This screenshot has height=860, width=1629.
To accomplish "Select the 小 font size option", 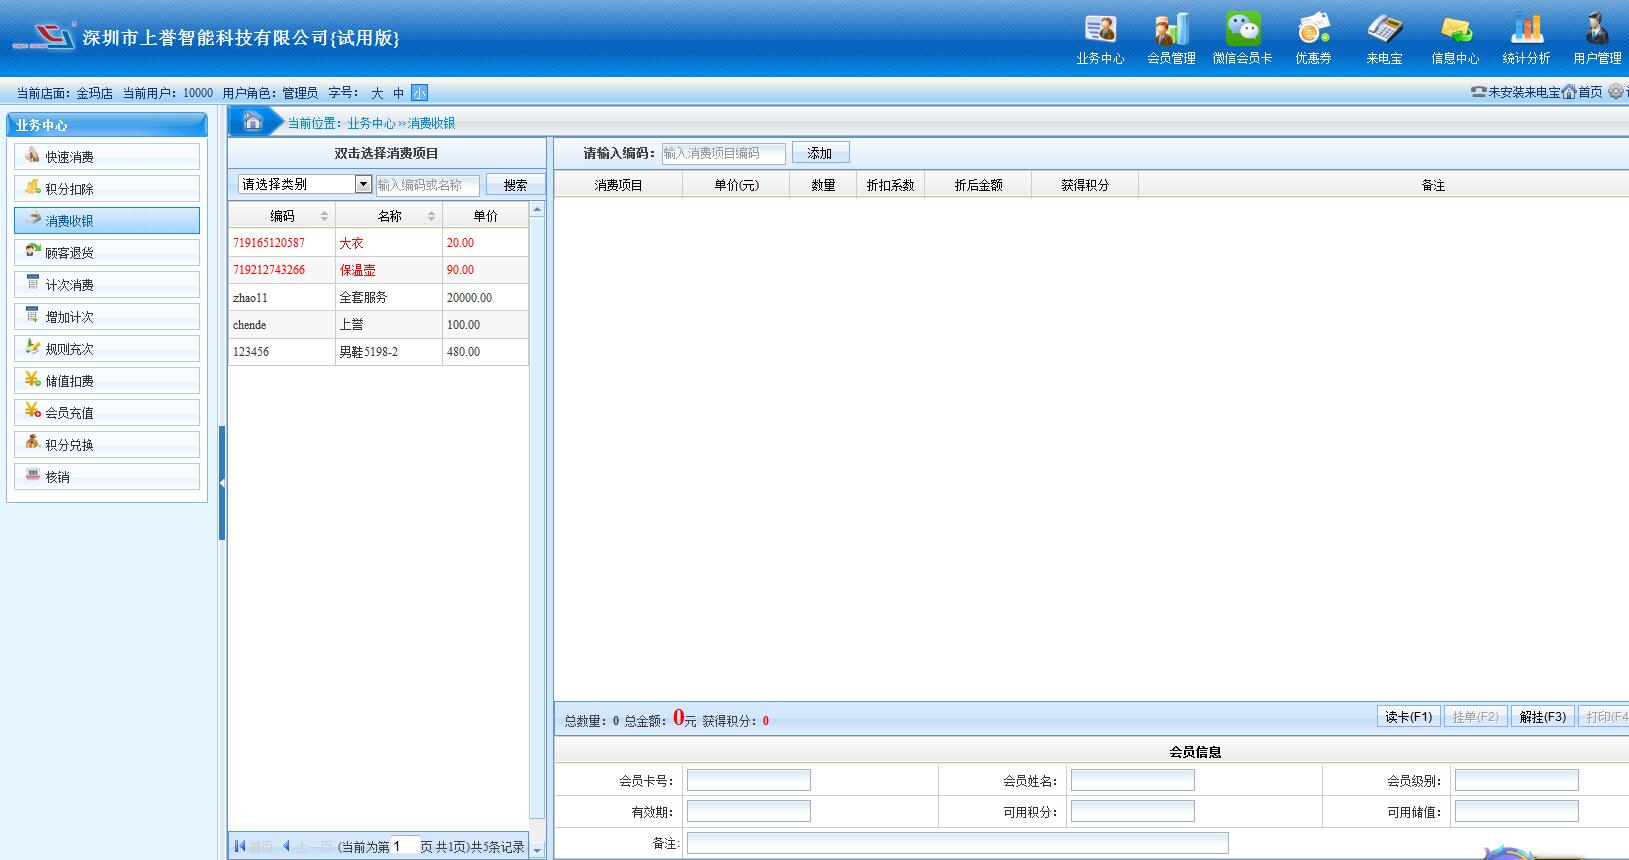I will pos(419,93).
